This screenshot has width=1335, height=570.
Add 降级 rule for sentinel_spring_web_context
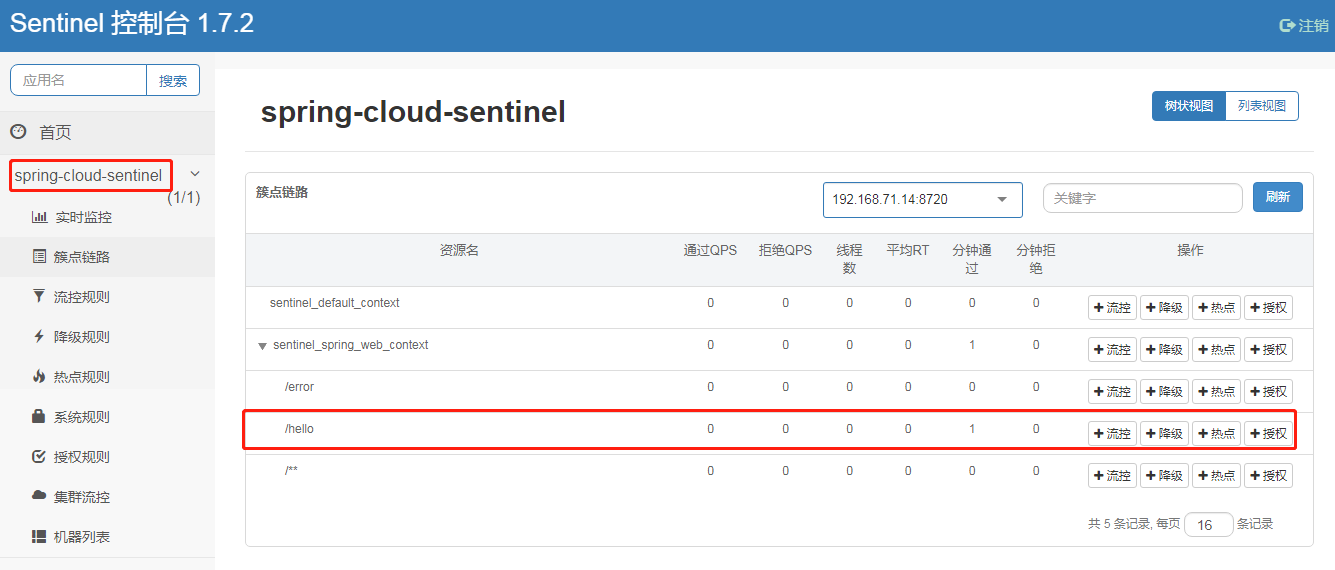[x=1164, y=350]
